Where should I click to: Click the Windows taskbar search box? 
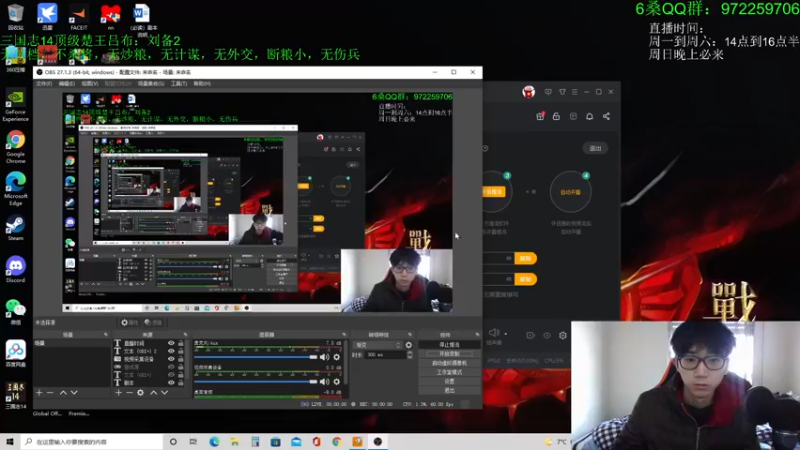pos(92,442)
